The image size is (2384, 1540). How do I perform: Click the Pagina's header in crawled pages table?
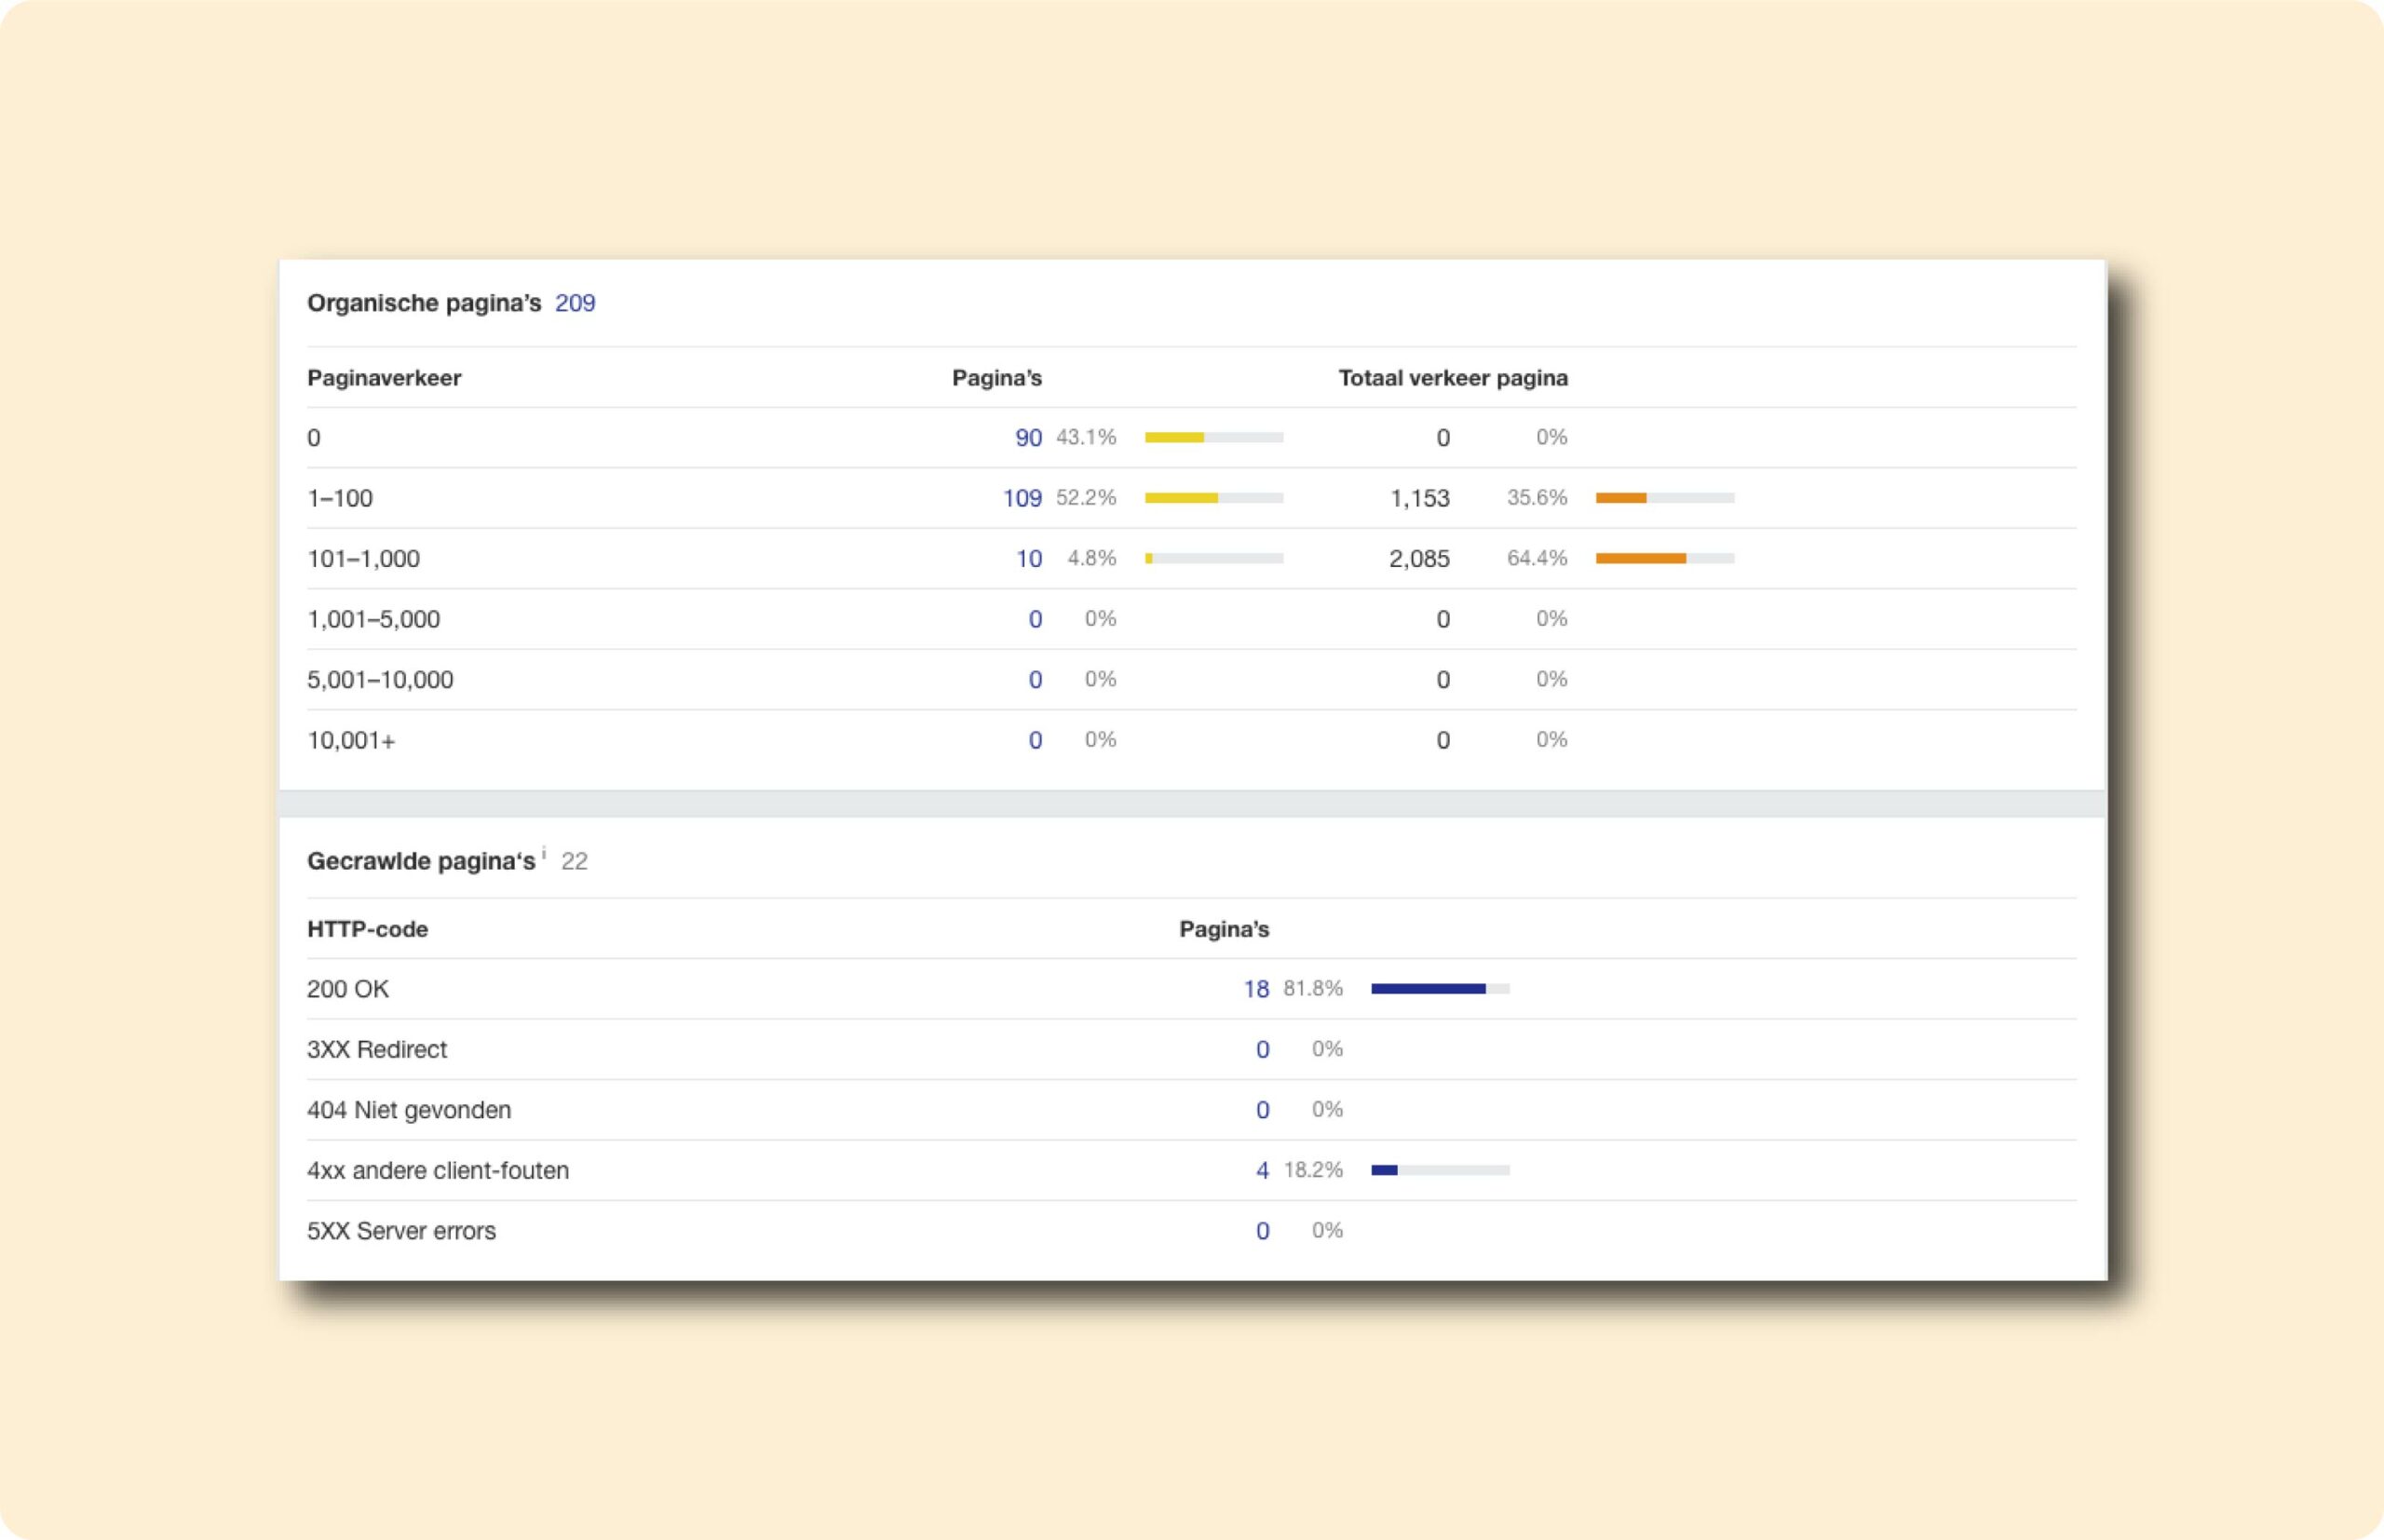click(x=1224, y=929)
